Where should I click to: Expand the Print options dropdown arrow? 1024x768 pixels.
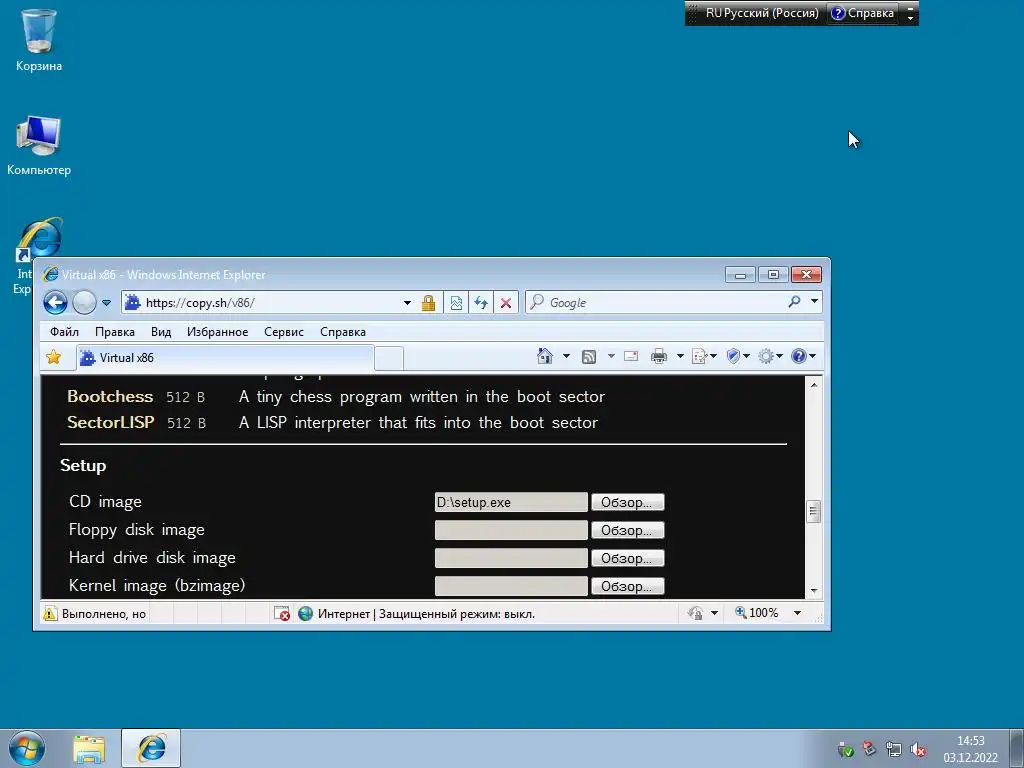coord(680,356)
